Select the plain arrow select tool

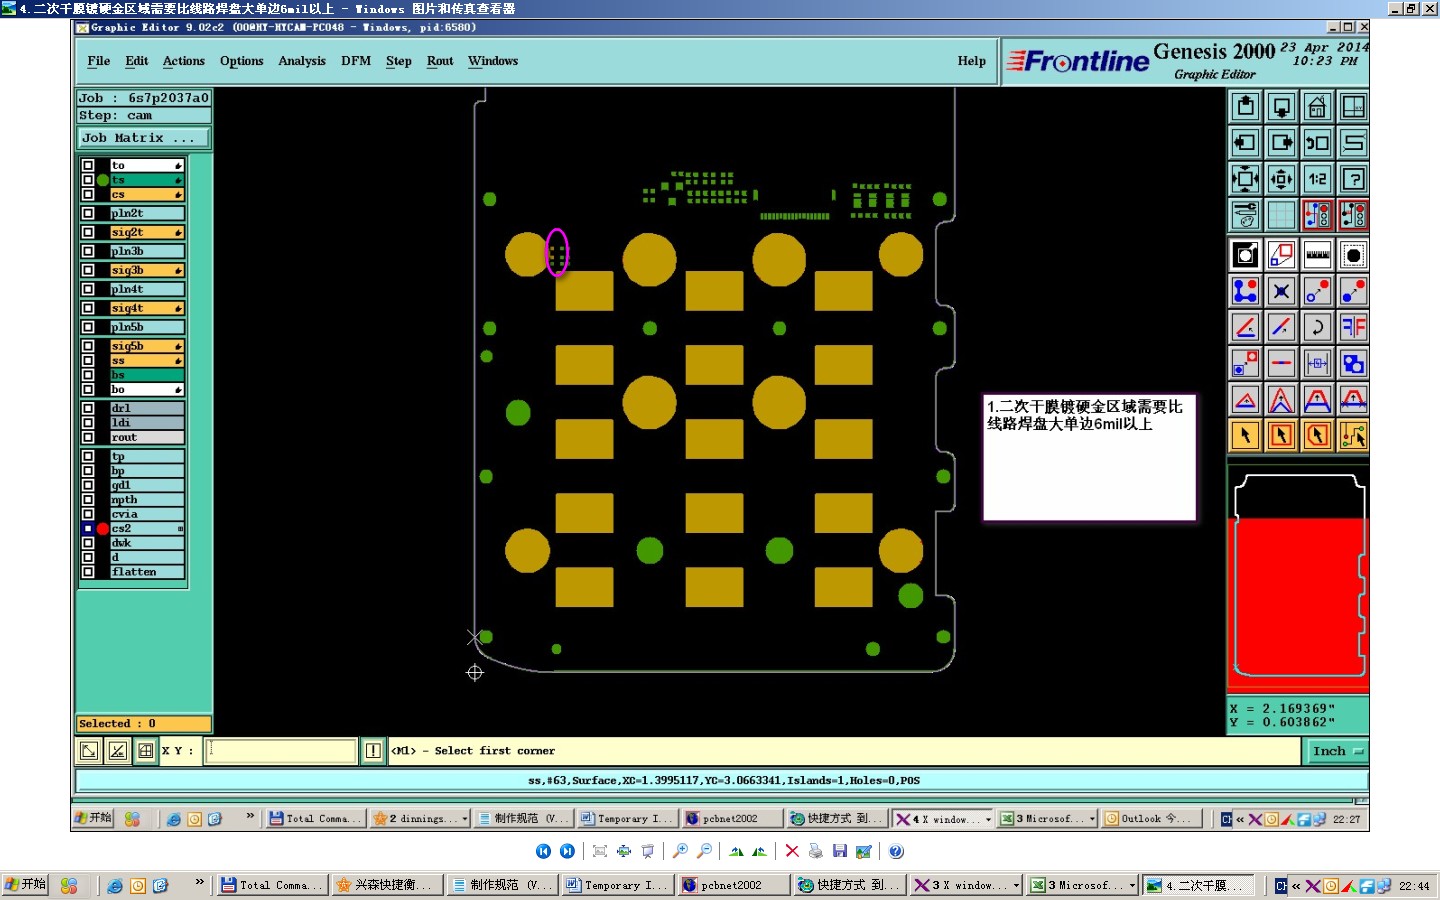coord(1245,435)
